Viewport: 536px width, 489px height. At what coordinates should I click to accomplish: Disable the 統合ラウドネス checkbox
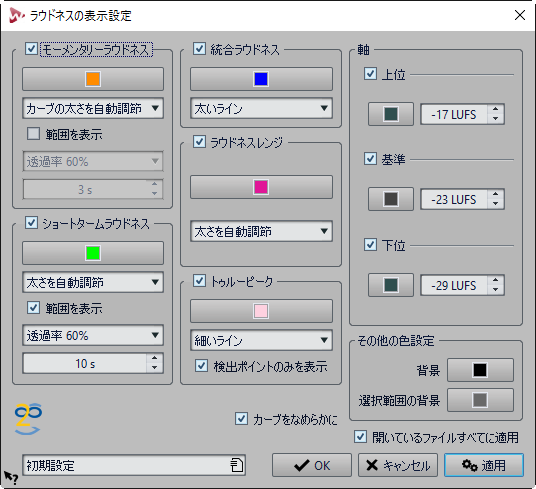click(200, 49)
